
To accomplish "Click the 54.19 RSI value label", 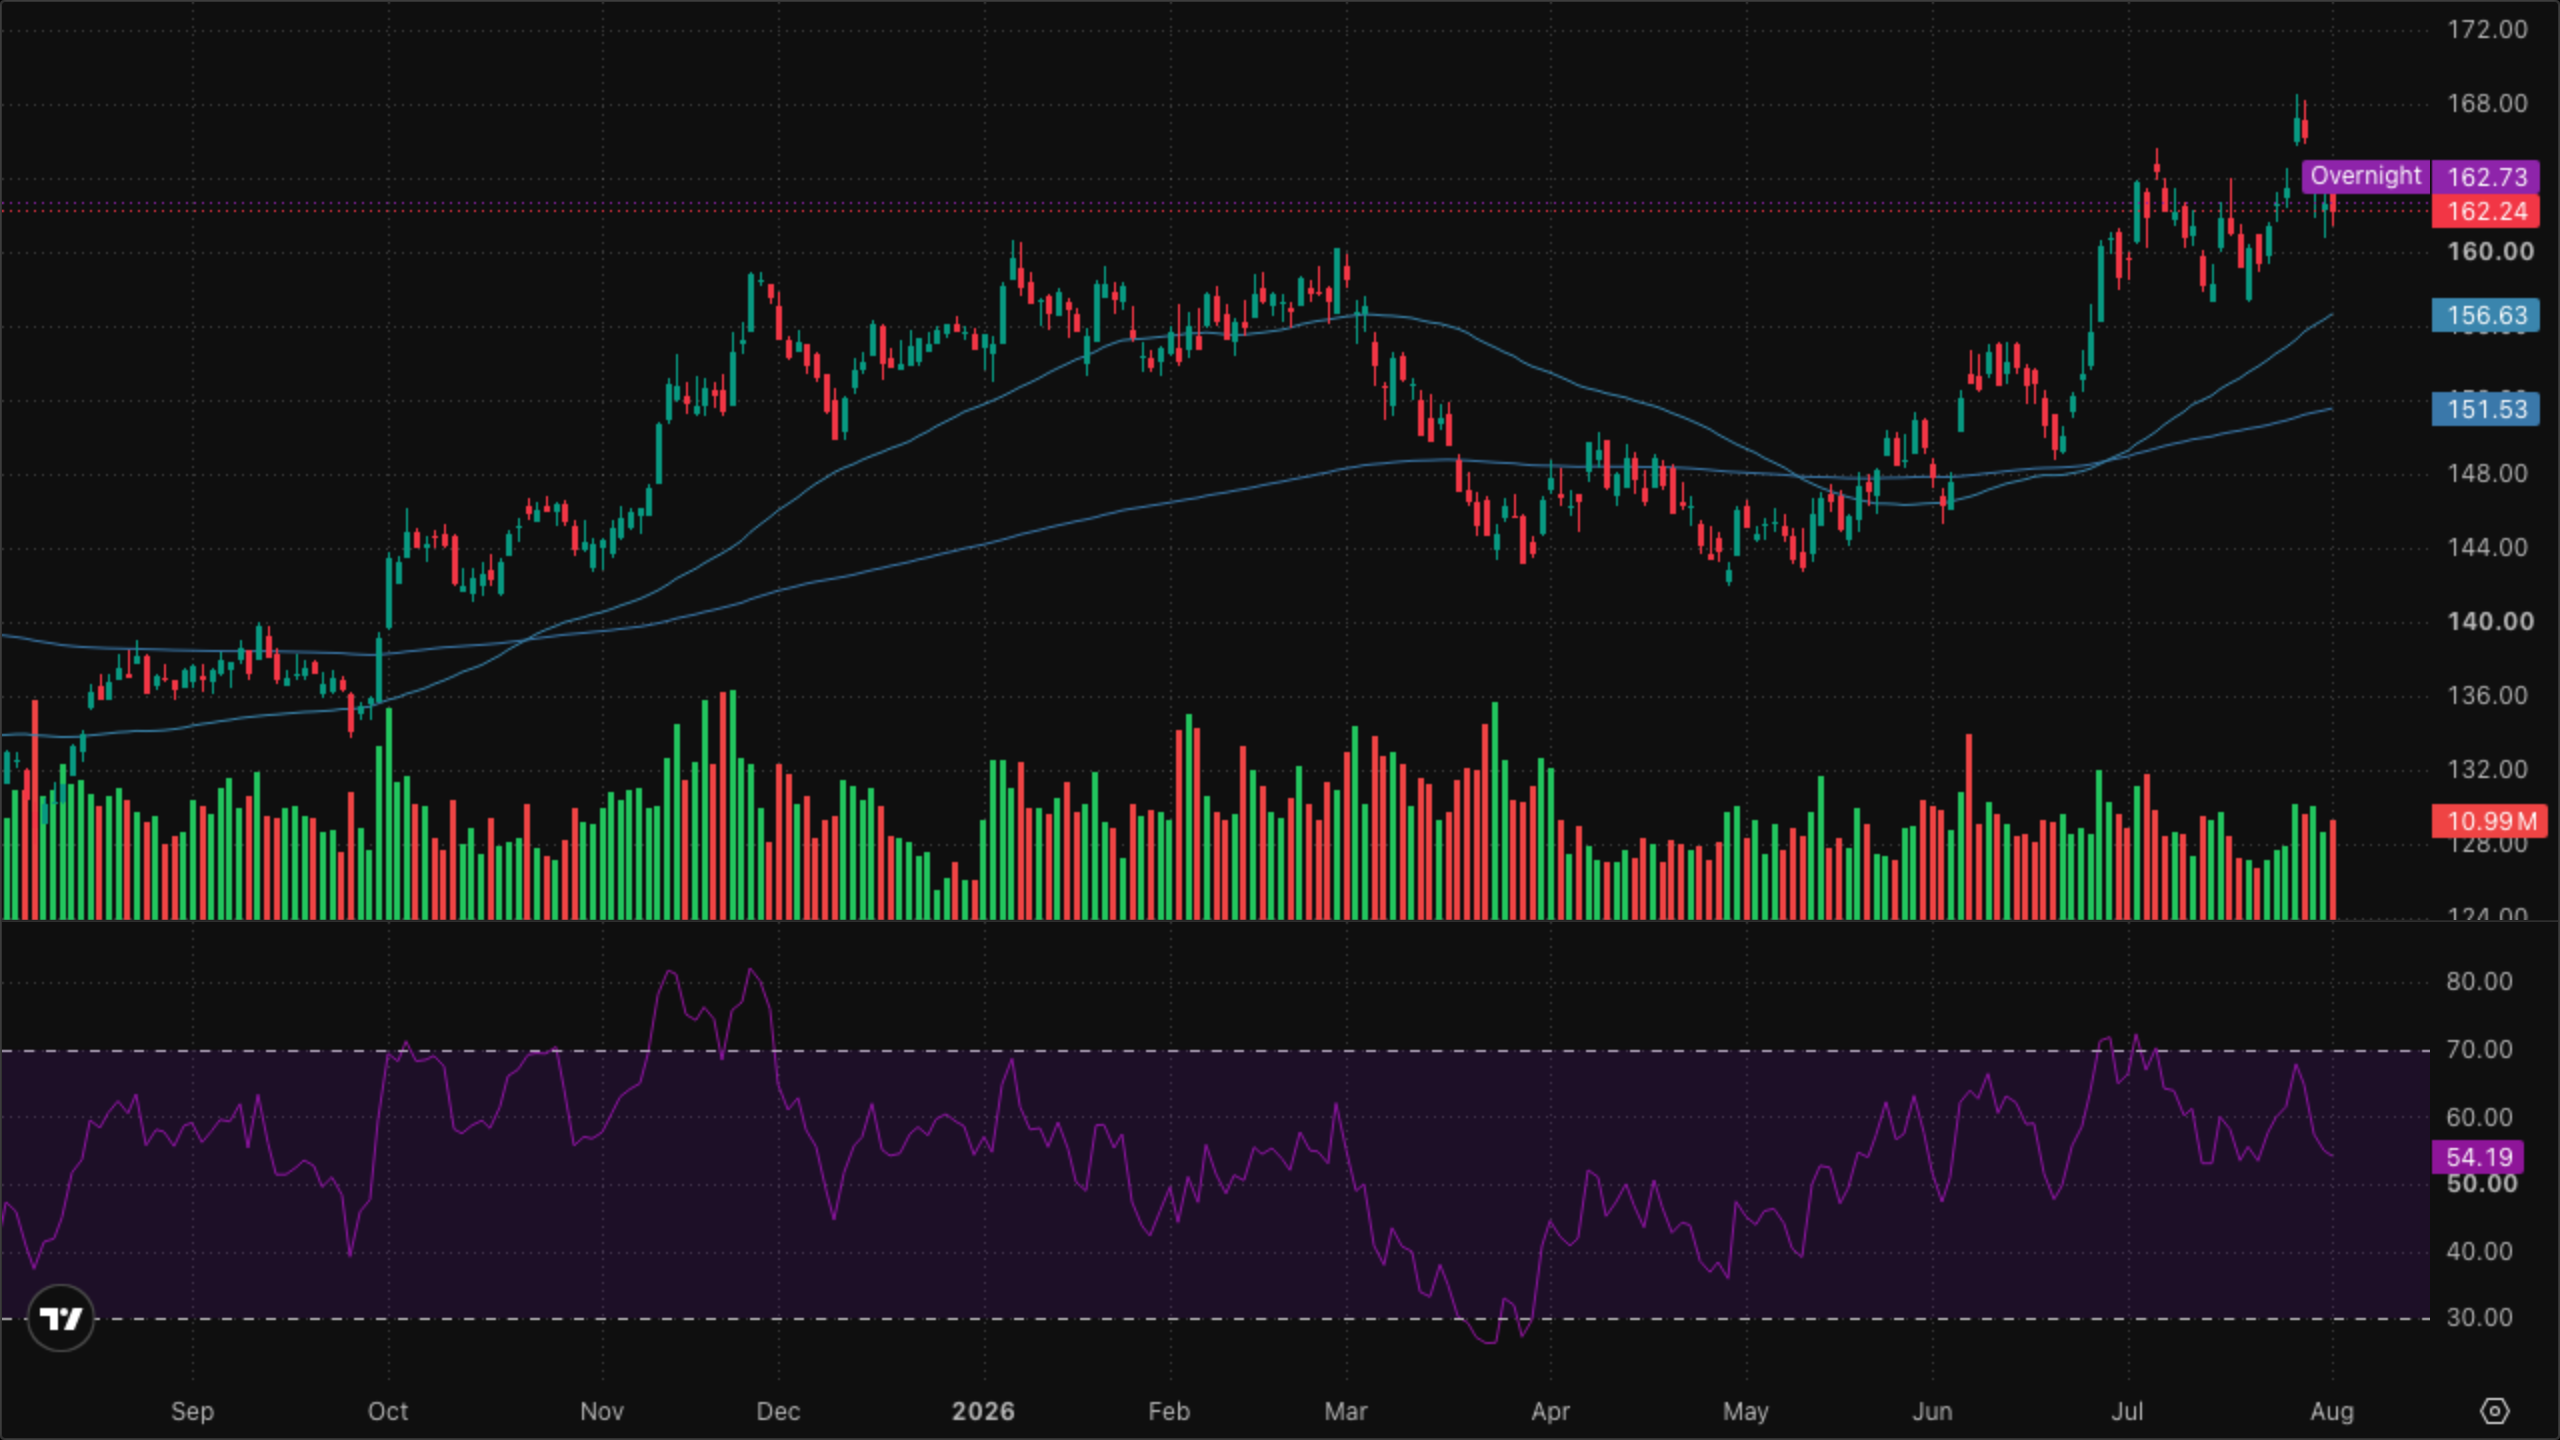I will click(x=2478, y=1157).
